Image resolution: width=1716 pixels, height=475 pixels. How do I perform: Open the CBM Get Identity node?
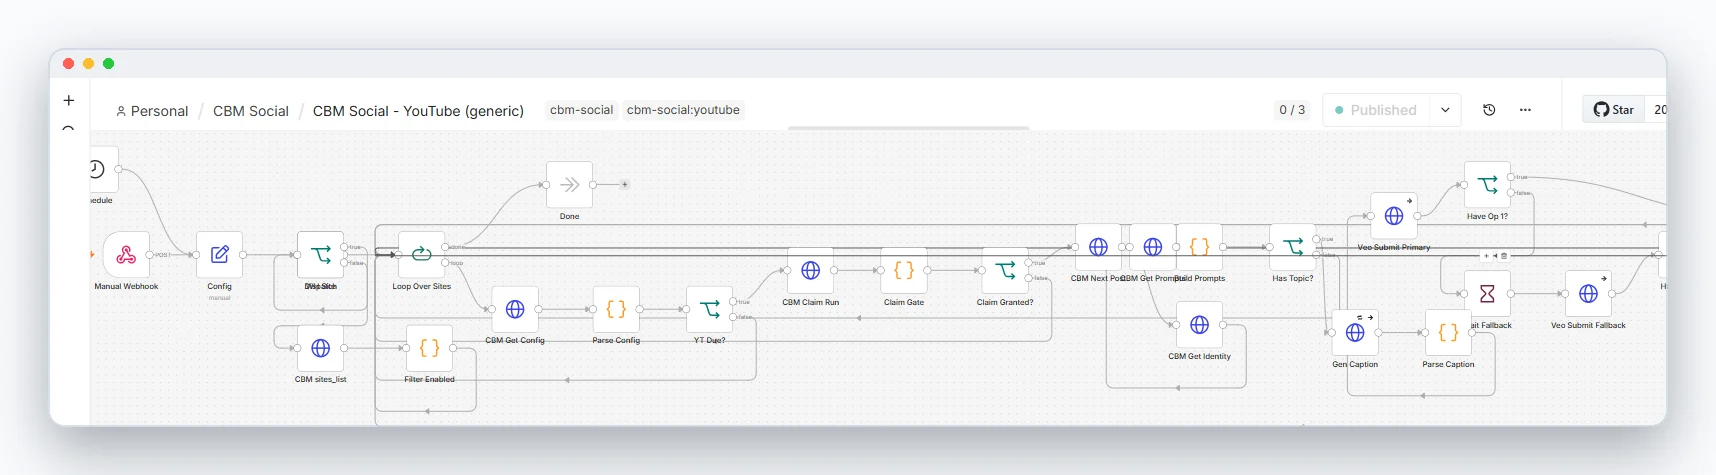coord(1199,325)
